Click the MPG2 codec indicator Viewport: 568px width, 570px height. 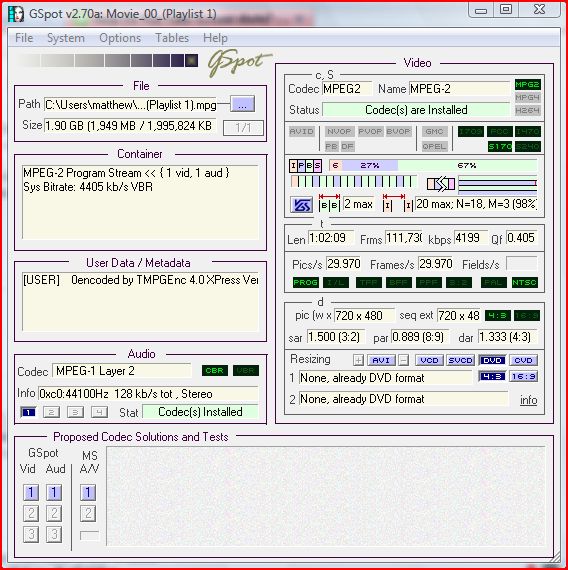tap(527, 85)
